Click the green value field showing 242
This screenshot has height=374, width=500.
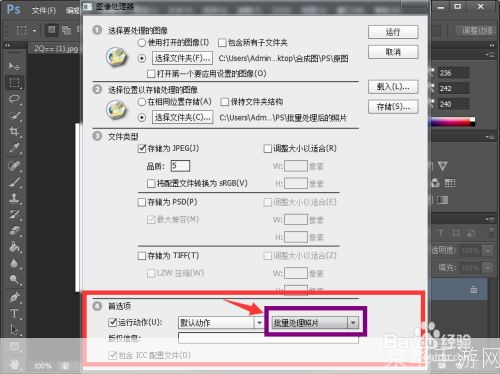(453, 88)
